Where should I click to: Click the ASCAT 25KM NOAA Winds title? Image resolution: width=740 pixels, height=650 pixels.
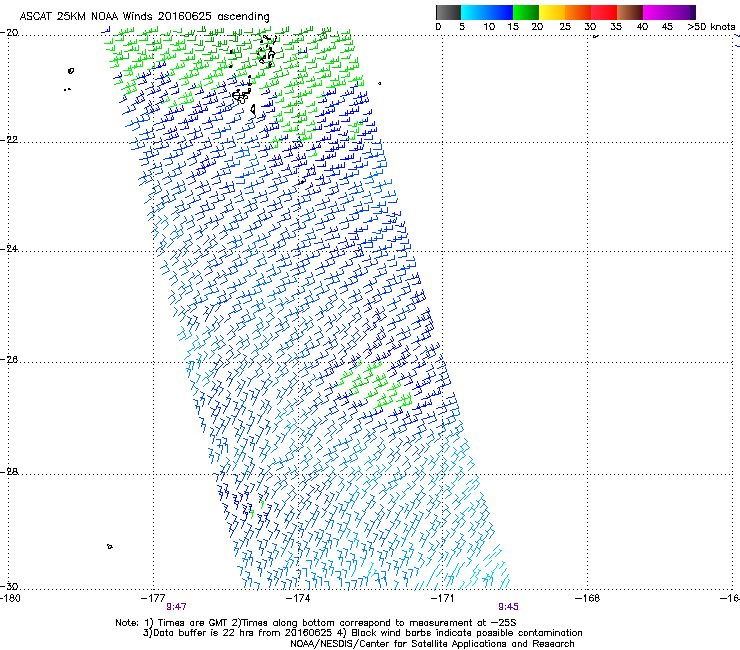pos(144,17)
